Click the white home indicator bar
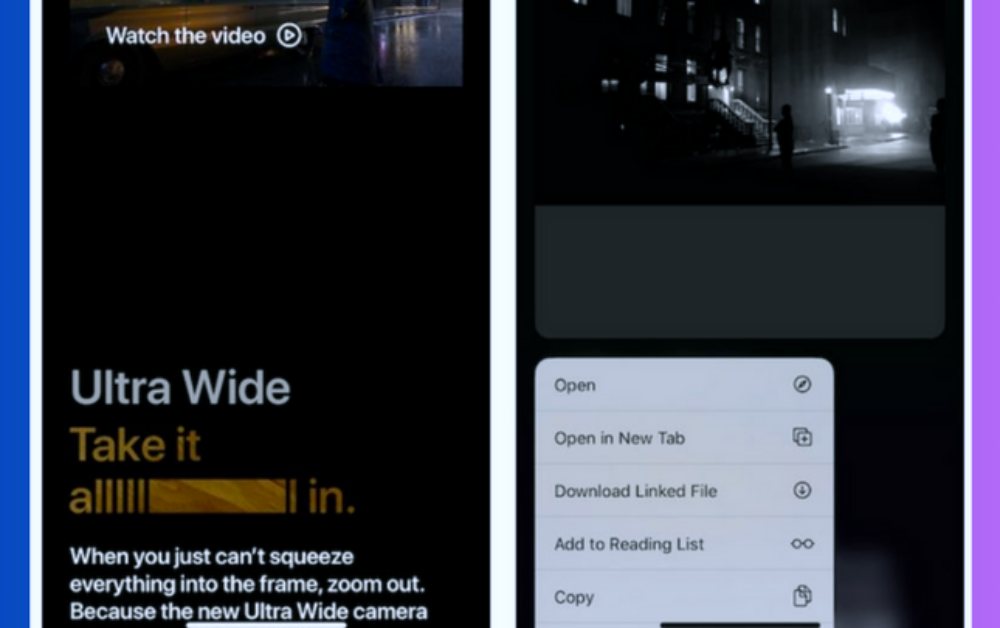The image size is (1000, 628). 267,625
